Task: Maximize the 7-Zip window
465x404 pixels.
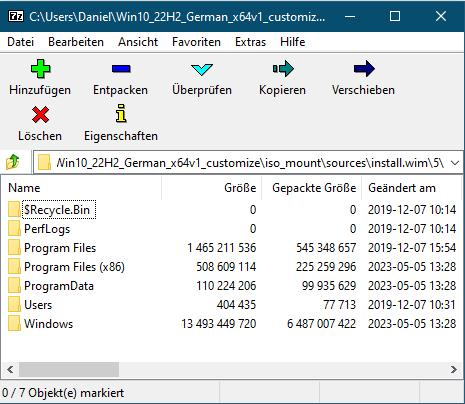Action: coord(395,16)
